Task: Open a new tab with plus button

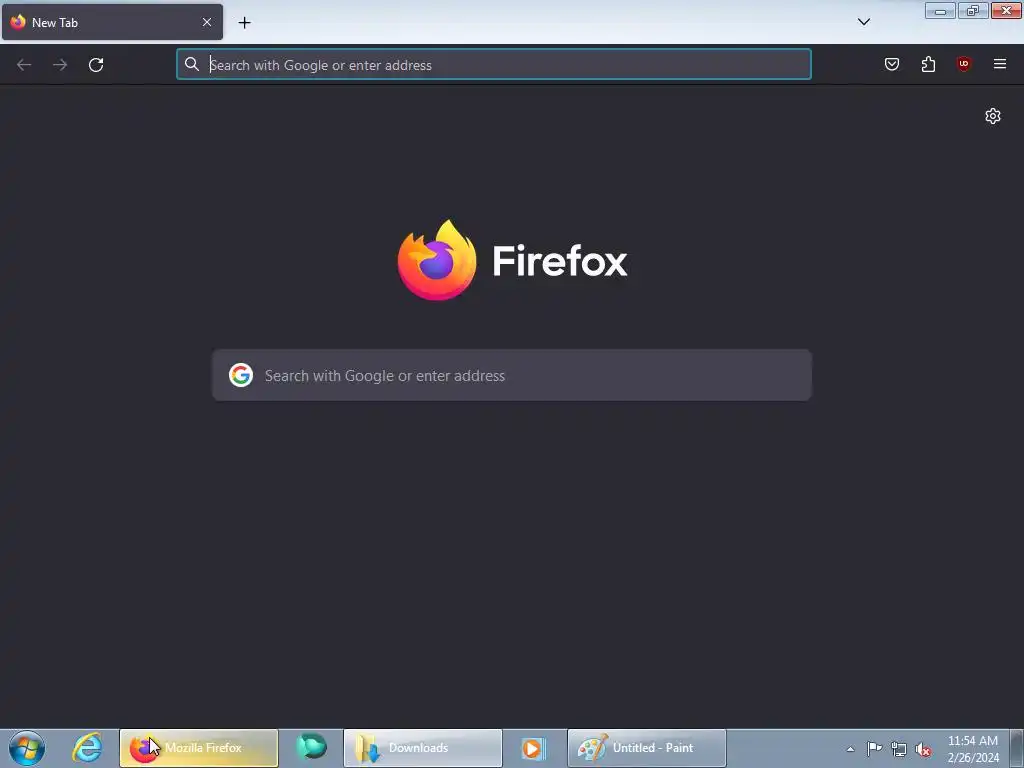Action: [244, 23]
